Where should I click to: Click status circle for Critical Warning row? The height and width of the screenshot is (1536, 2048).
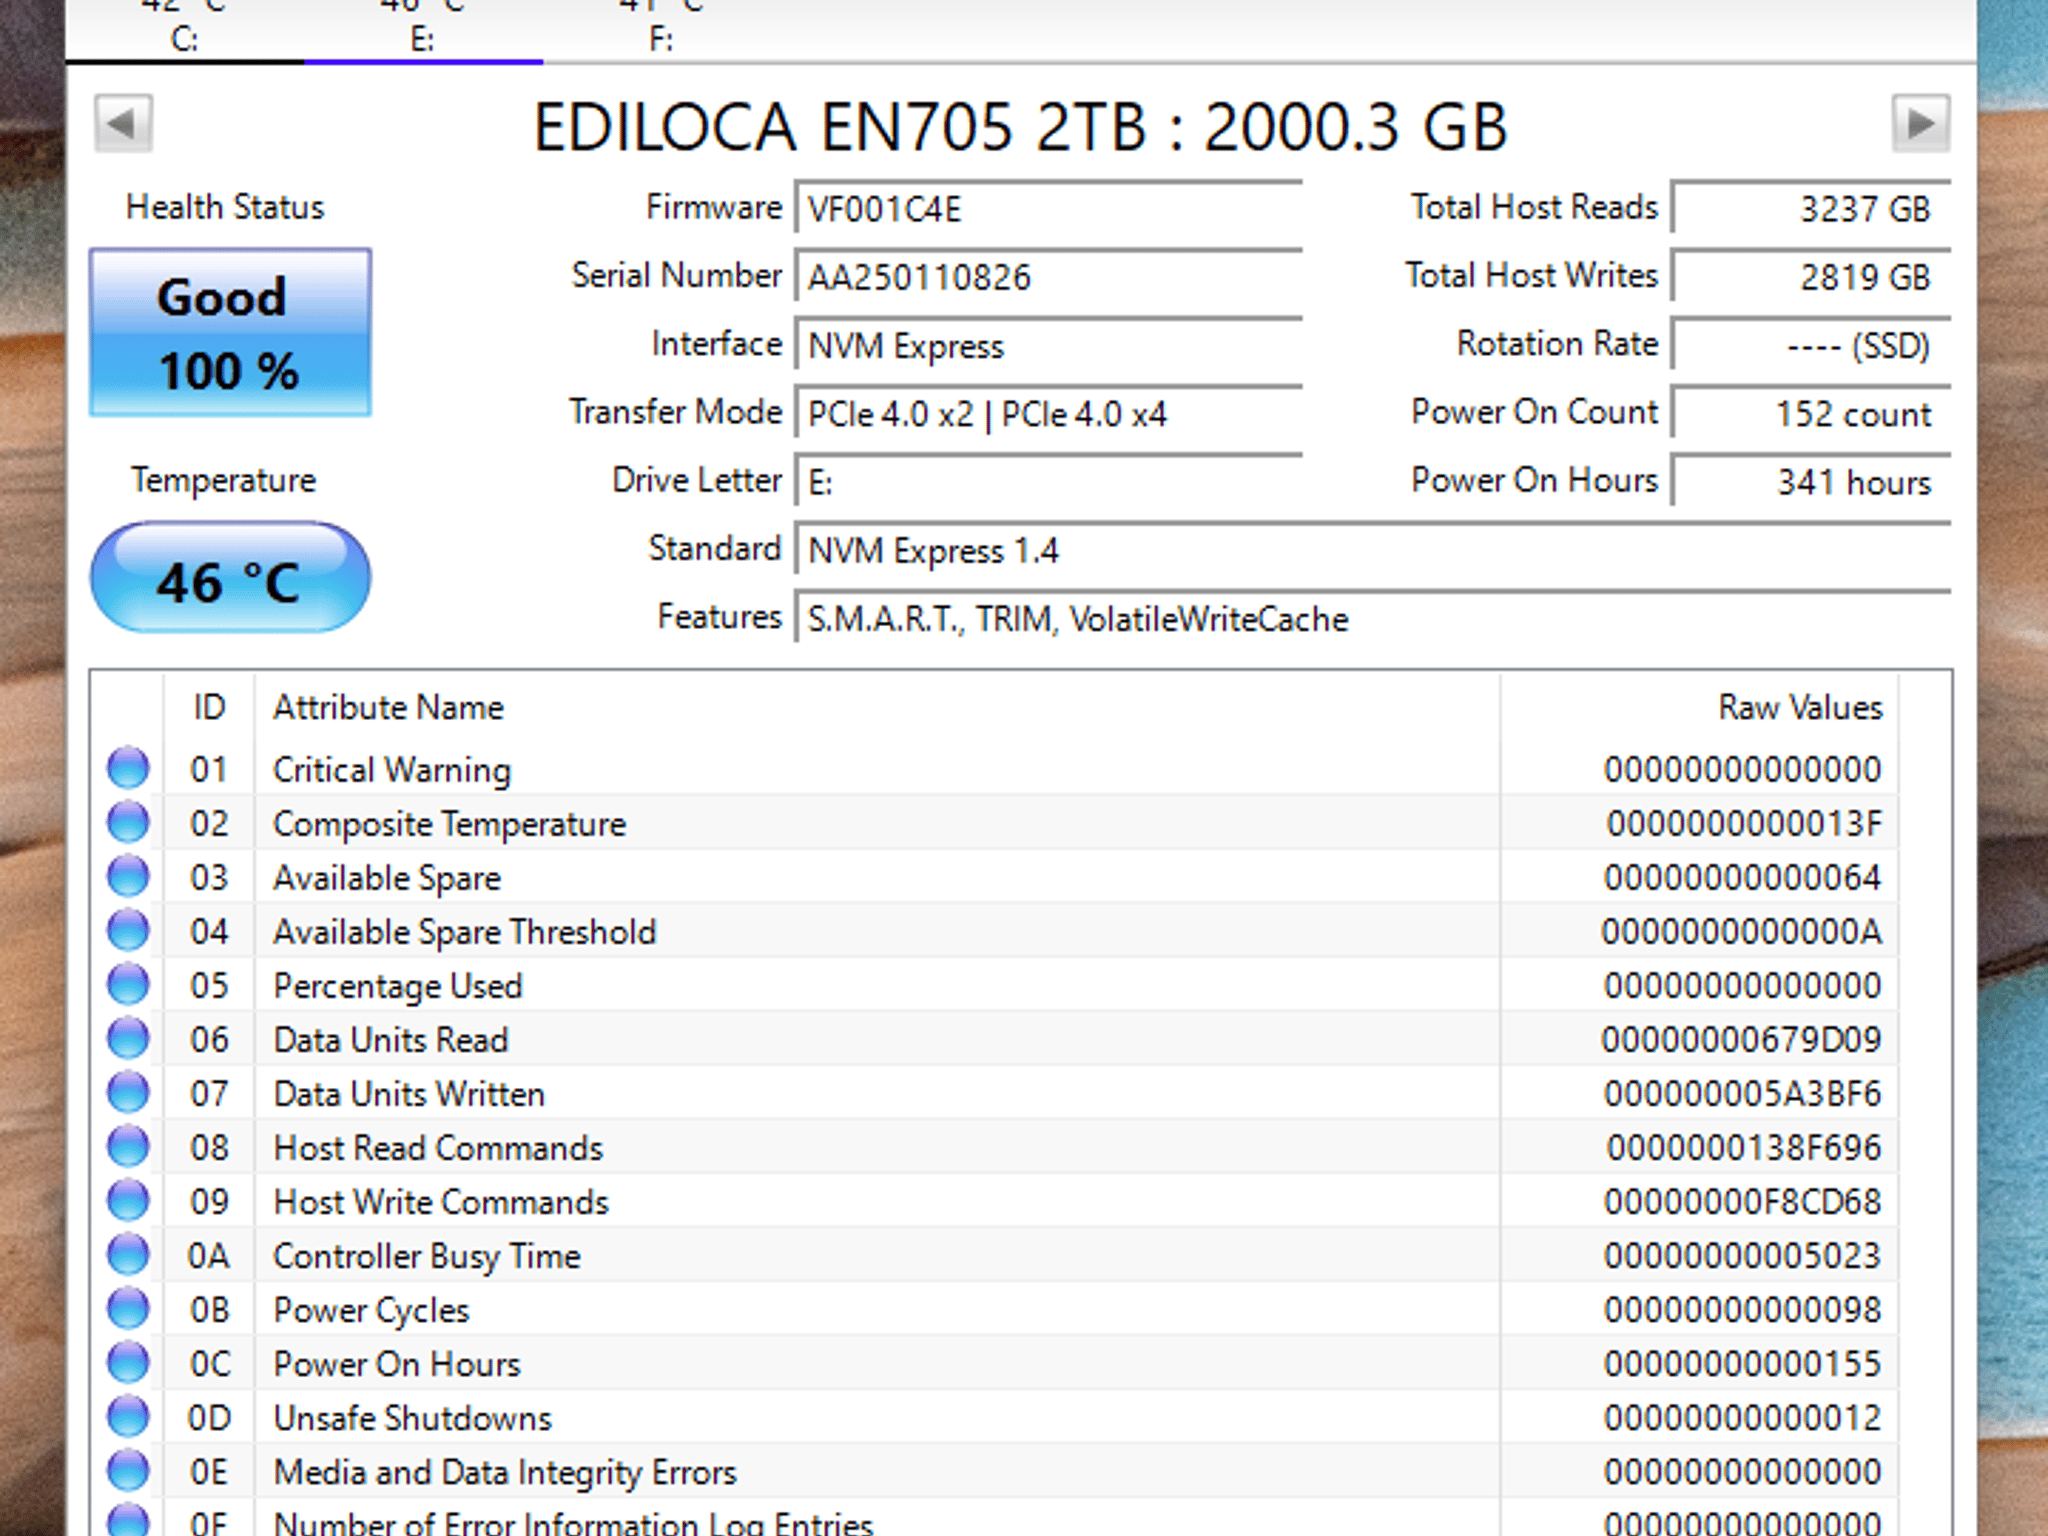point(128,768)
